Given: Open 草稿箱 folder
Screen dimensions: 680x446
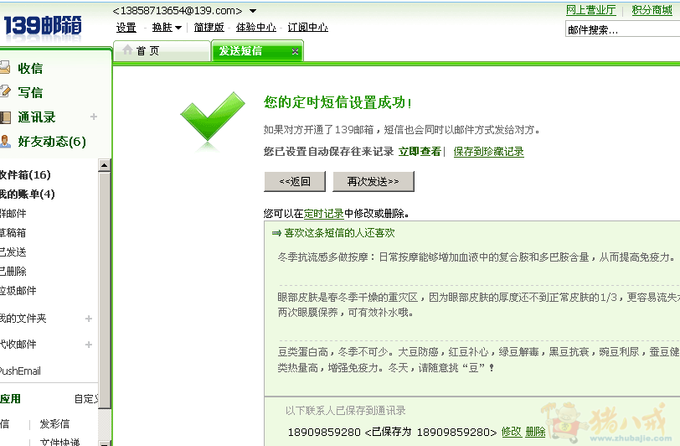Looking at the screenshot, I should [x=13, y=233].
